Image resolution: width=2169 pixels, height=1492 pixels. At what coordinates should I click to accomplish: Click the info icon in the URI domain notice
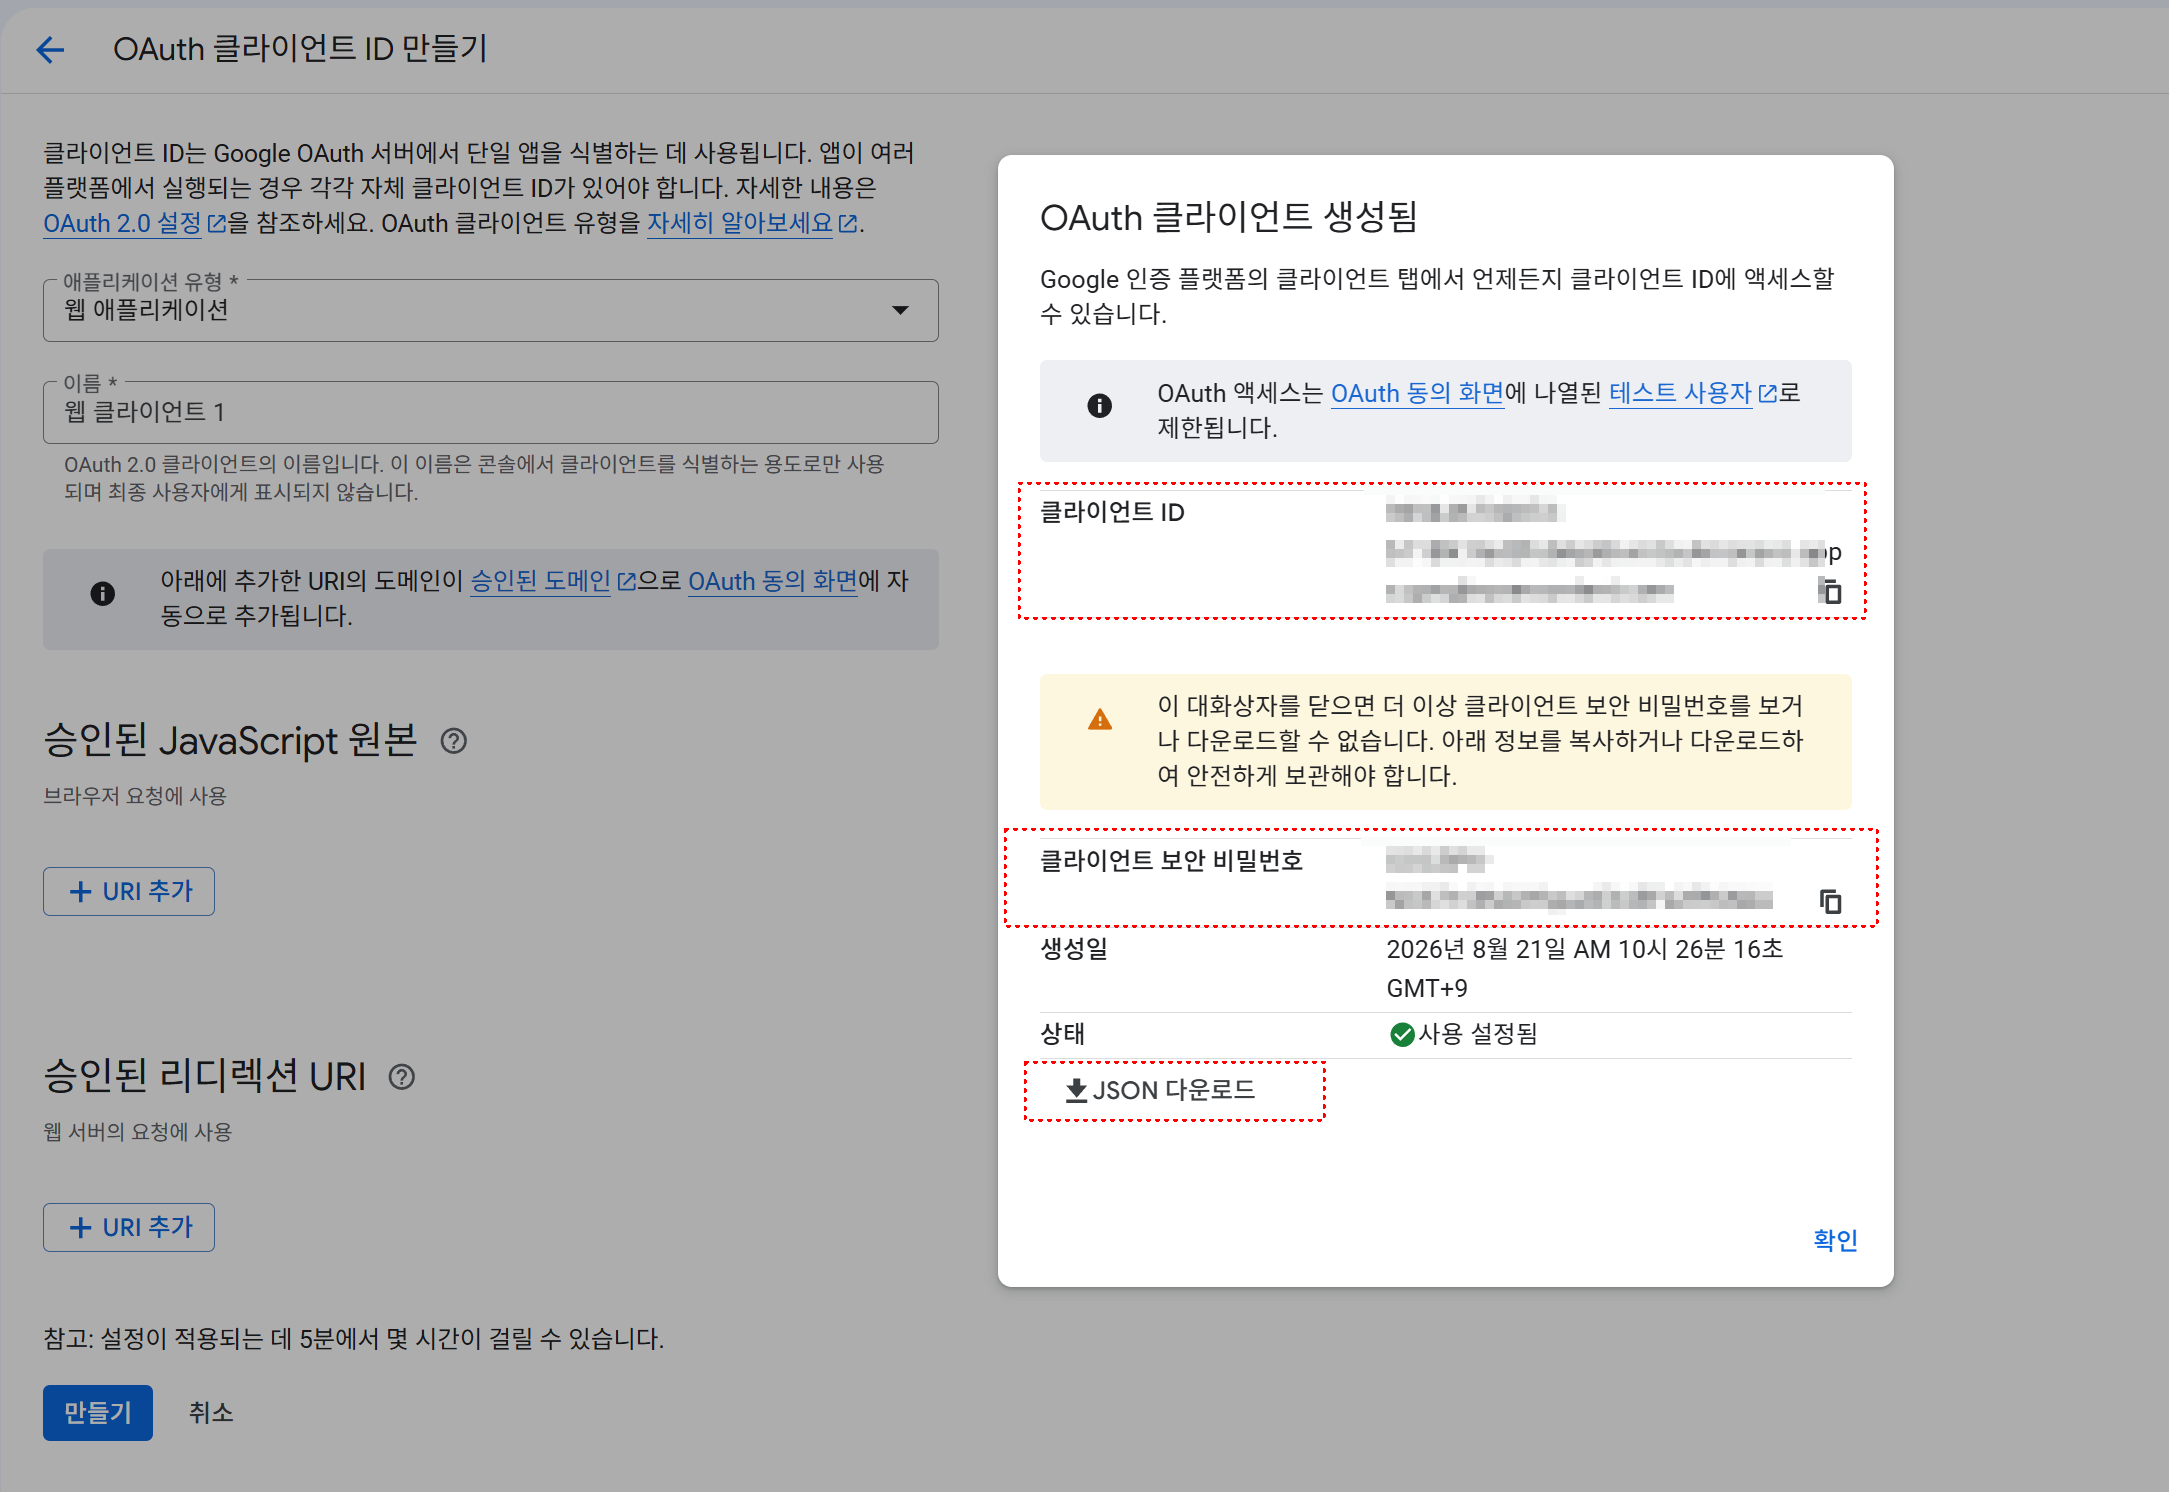click(x=102, y=593)
